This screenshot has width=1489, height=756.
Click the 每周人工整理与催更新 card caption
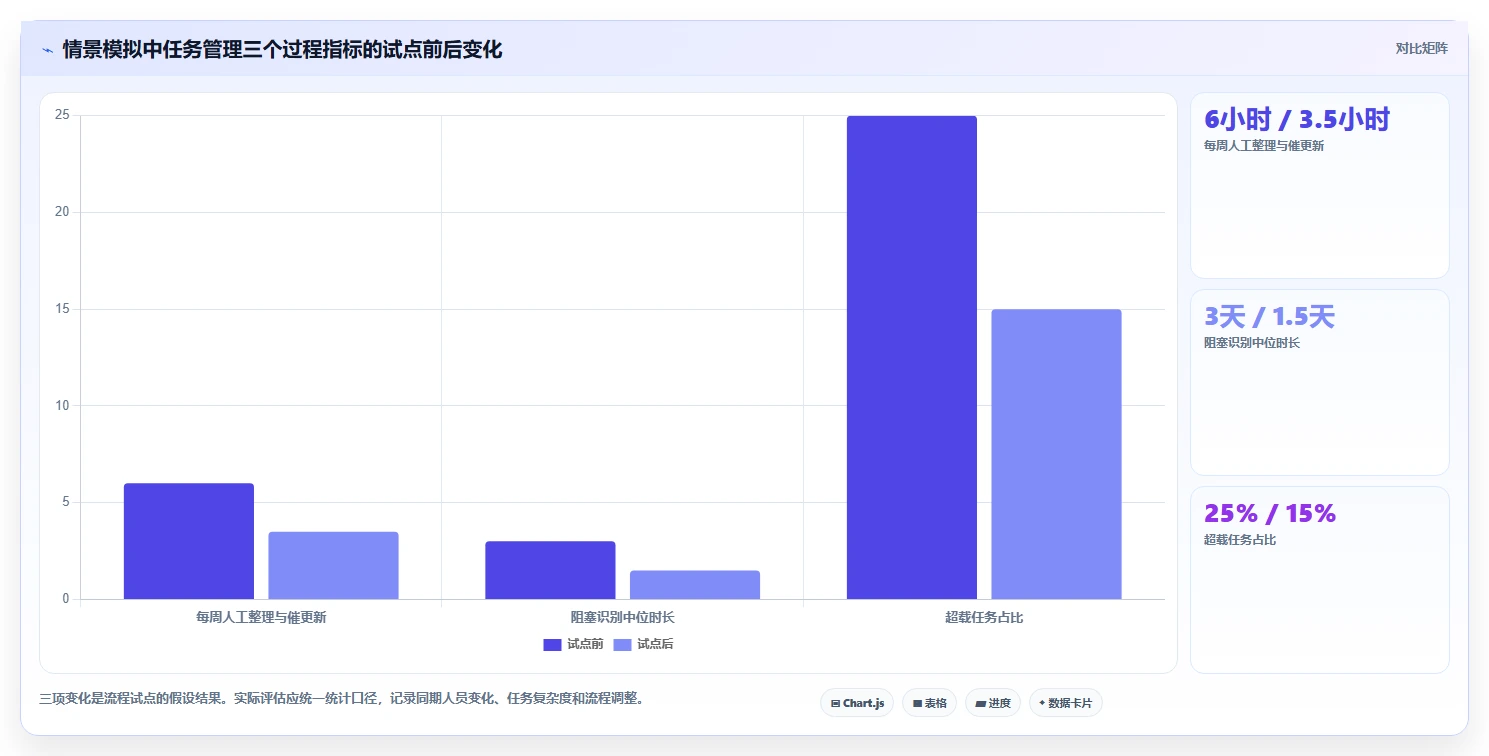click(x=1264, y=146)
